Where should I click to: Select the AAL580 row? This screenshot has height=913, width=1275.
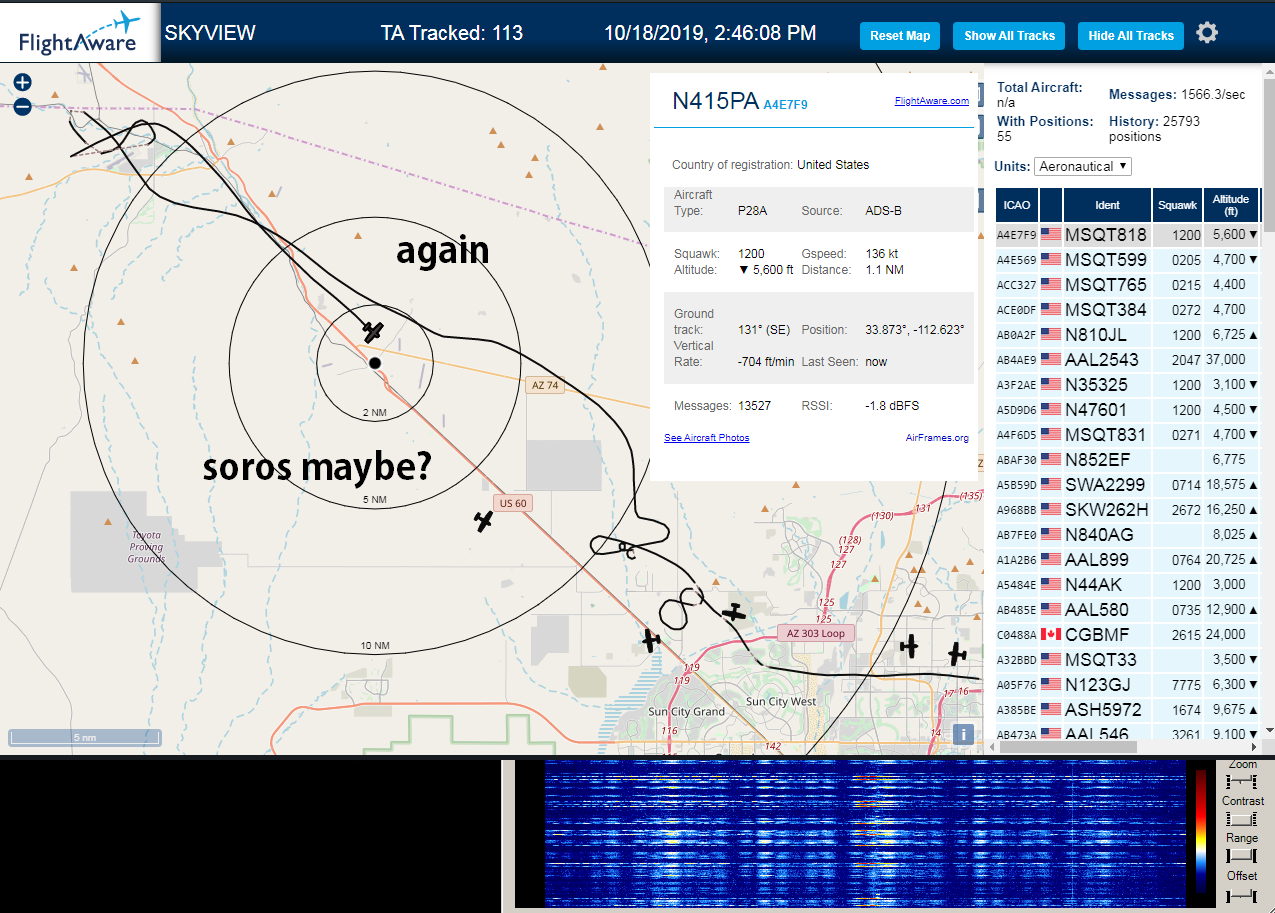click(1128, 610)
